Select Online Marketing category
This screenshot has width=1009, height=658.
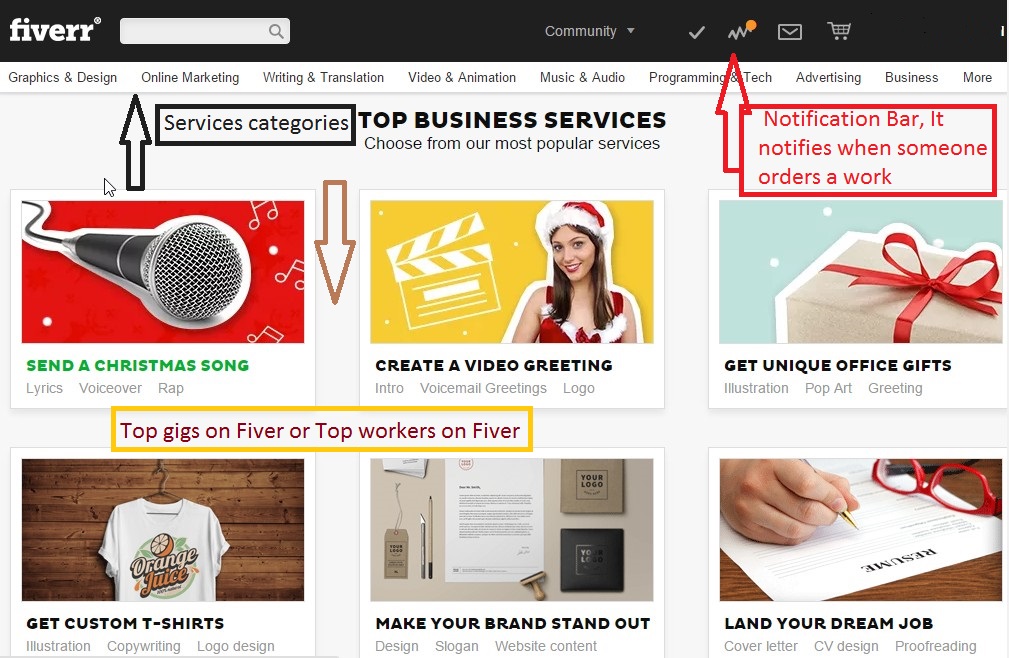click(x=190, y=77)
